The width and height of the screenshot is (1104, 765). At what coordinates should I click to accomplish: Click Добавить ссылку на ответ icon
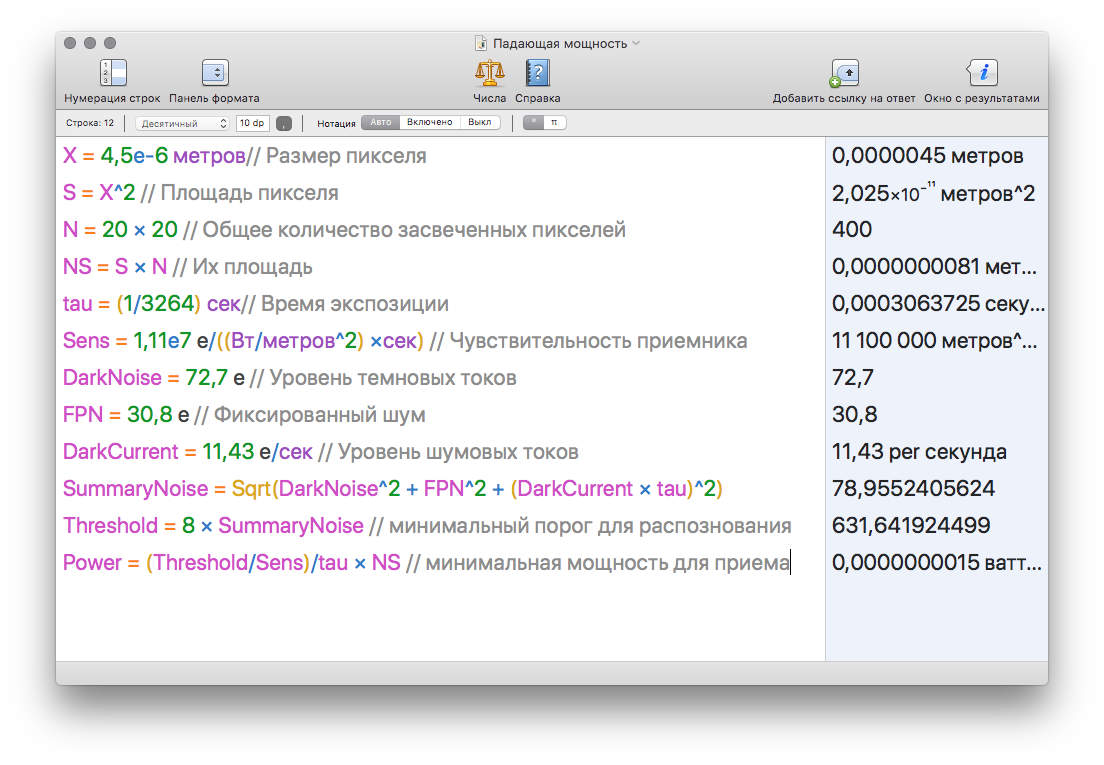(x=844, y=72)
